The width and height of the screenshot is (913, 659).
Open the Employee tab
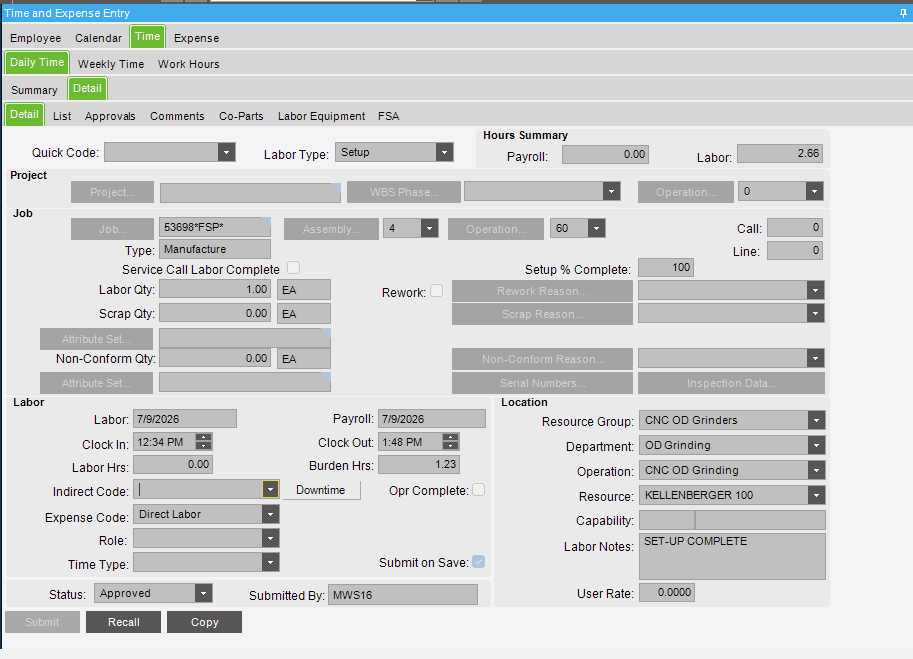(36, 38)
